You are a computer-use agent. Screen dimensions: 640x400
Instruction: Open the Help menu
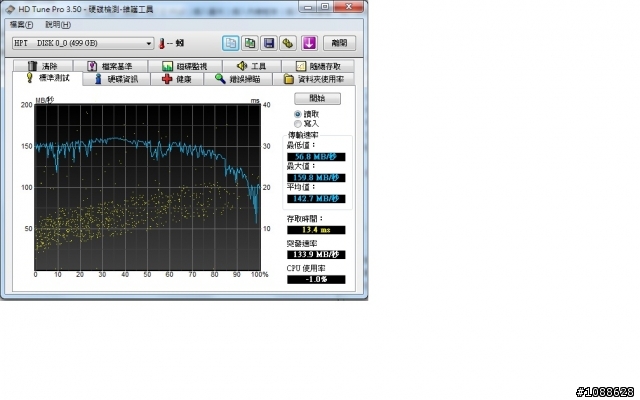tap(58, 25)
